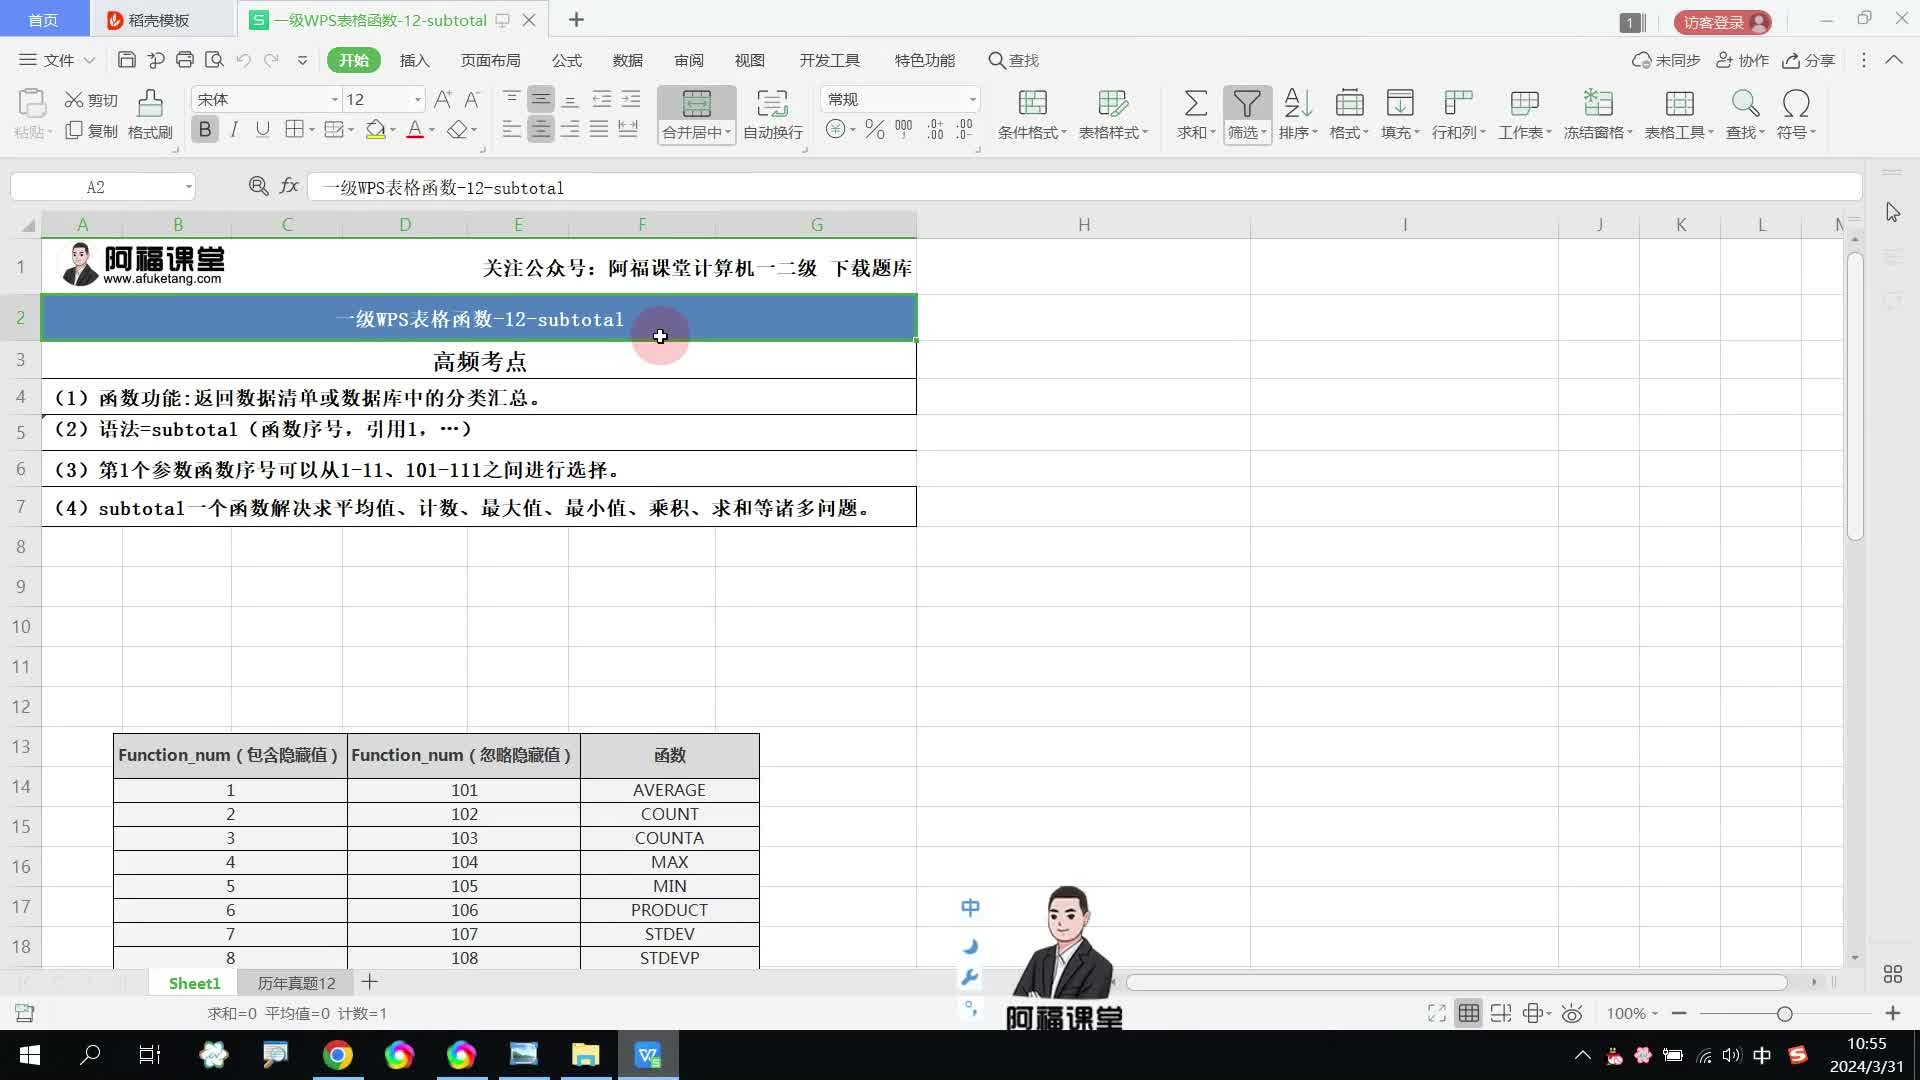Click the insert function fx icon

click(289, 186)
